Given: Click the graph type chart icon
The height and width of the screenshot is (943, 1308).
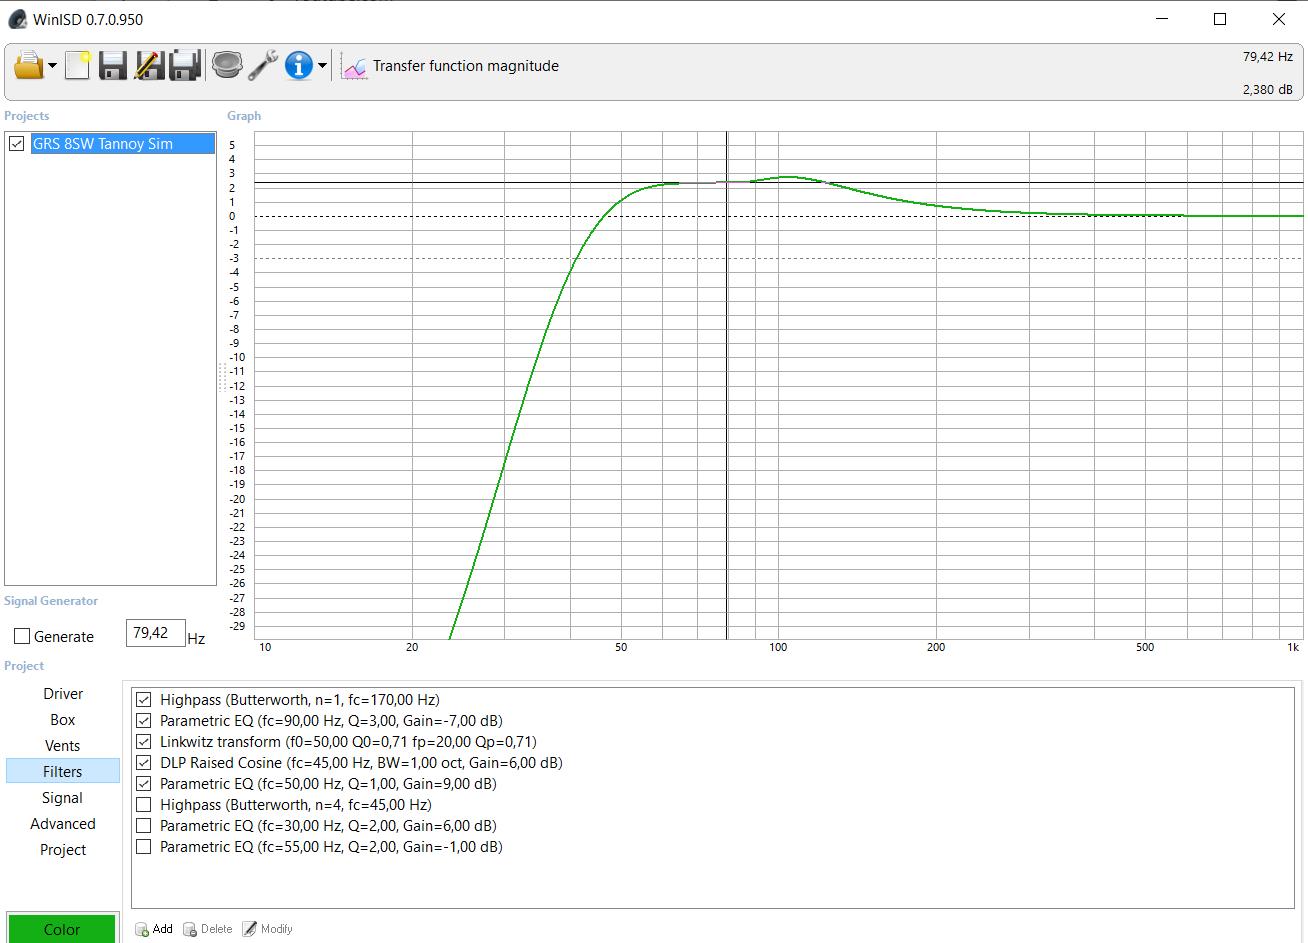Looking at the screenshot, I should point(354,66).
